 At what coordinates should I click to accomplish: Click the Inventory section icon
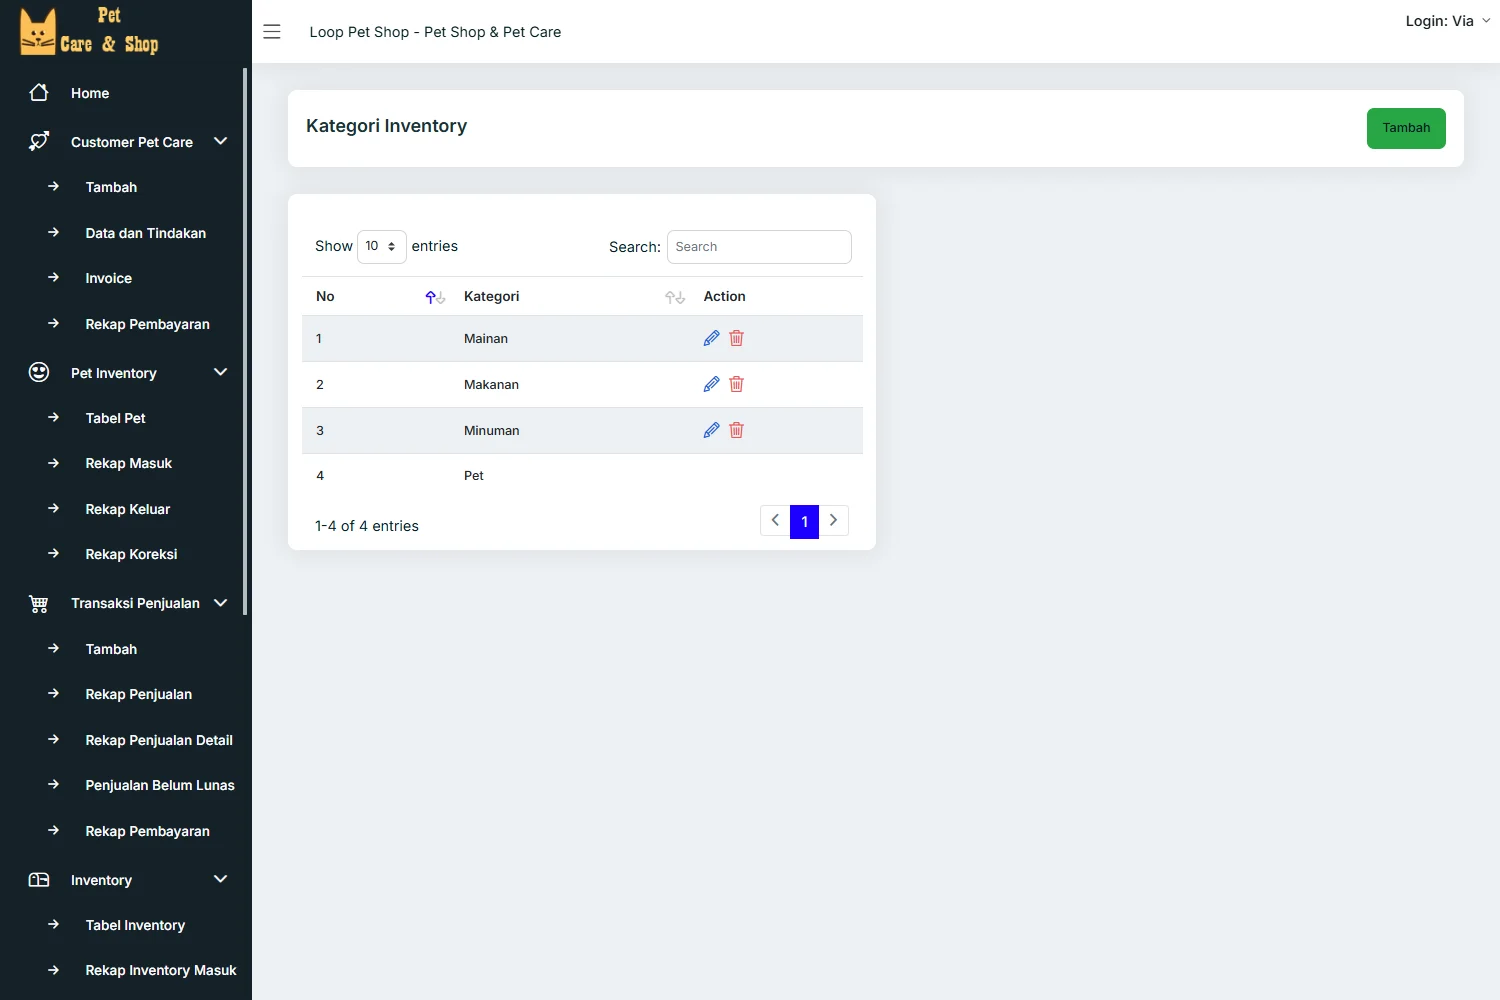click(x=39, y=880)
